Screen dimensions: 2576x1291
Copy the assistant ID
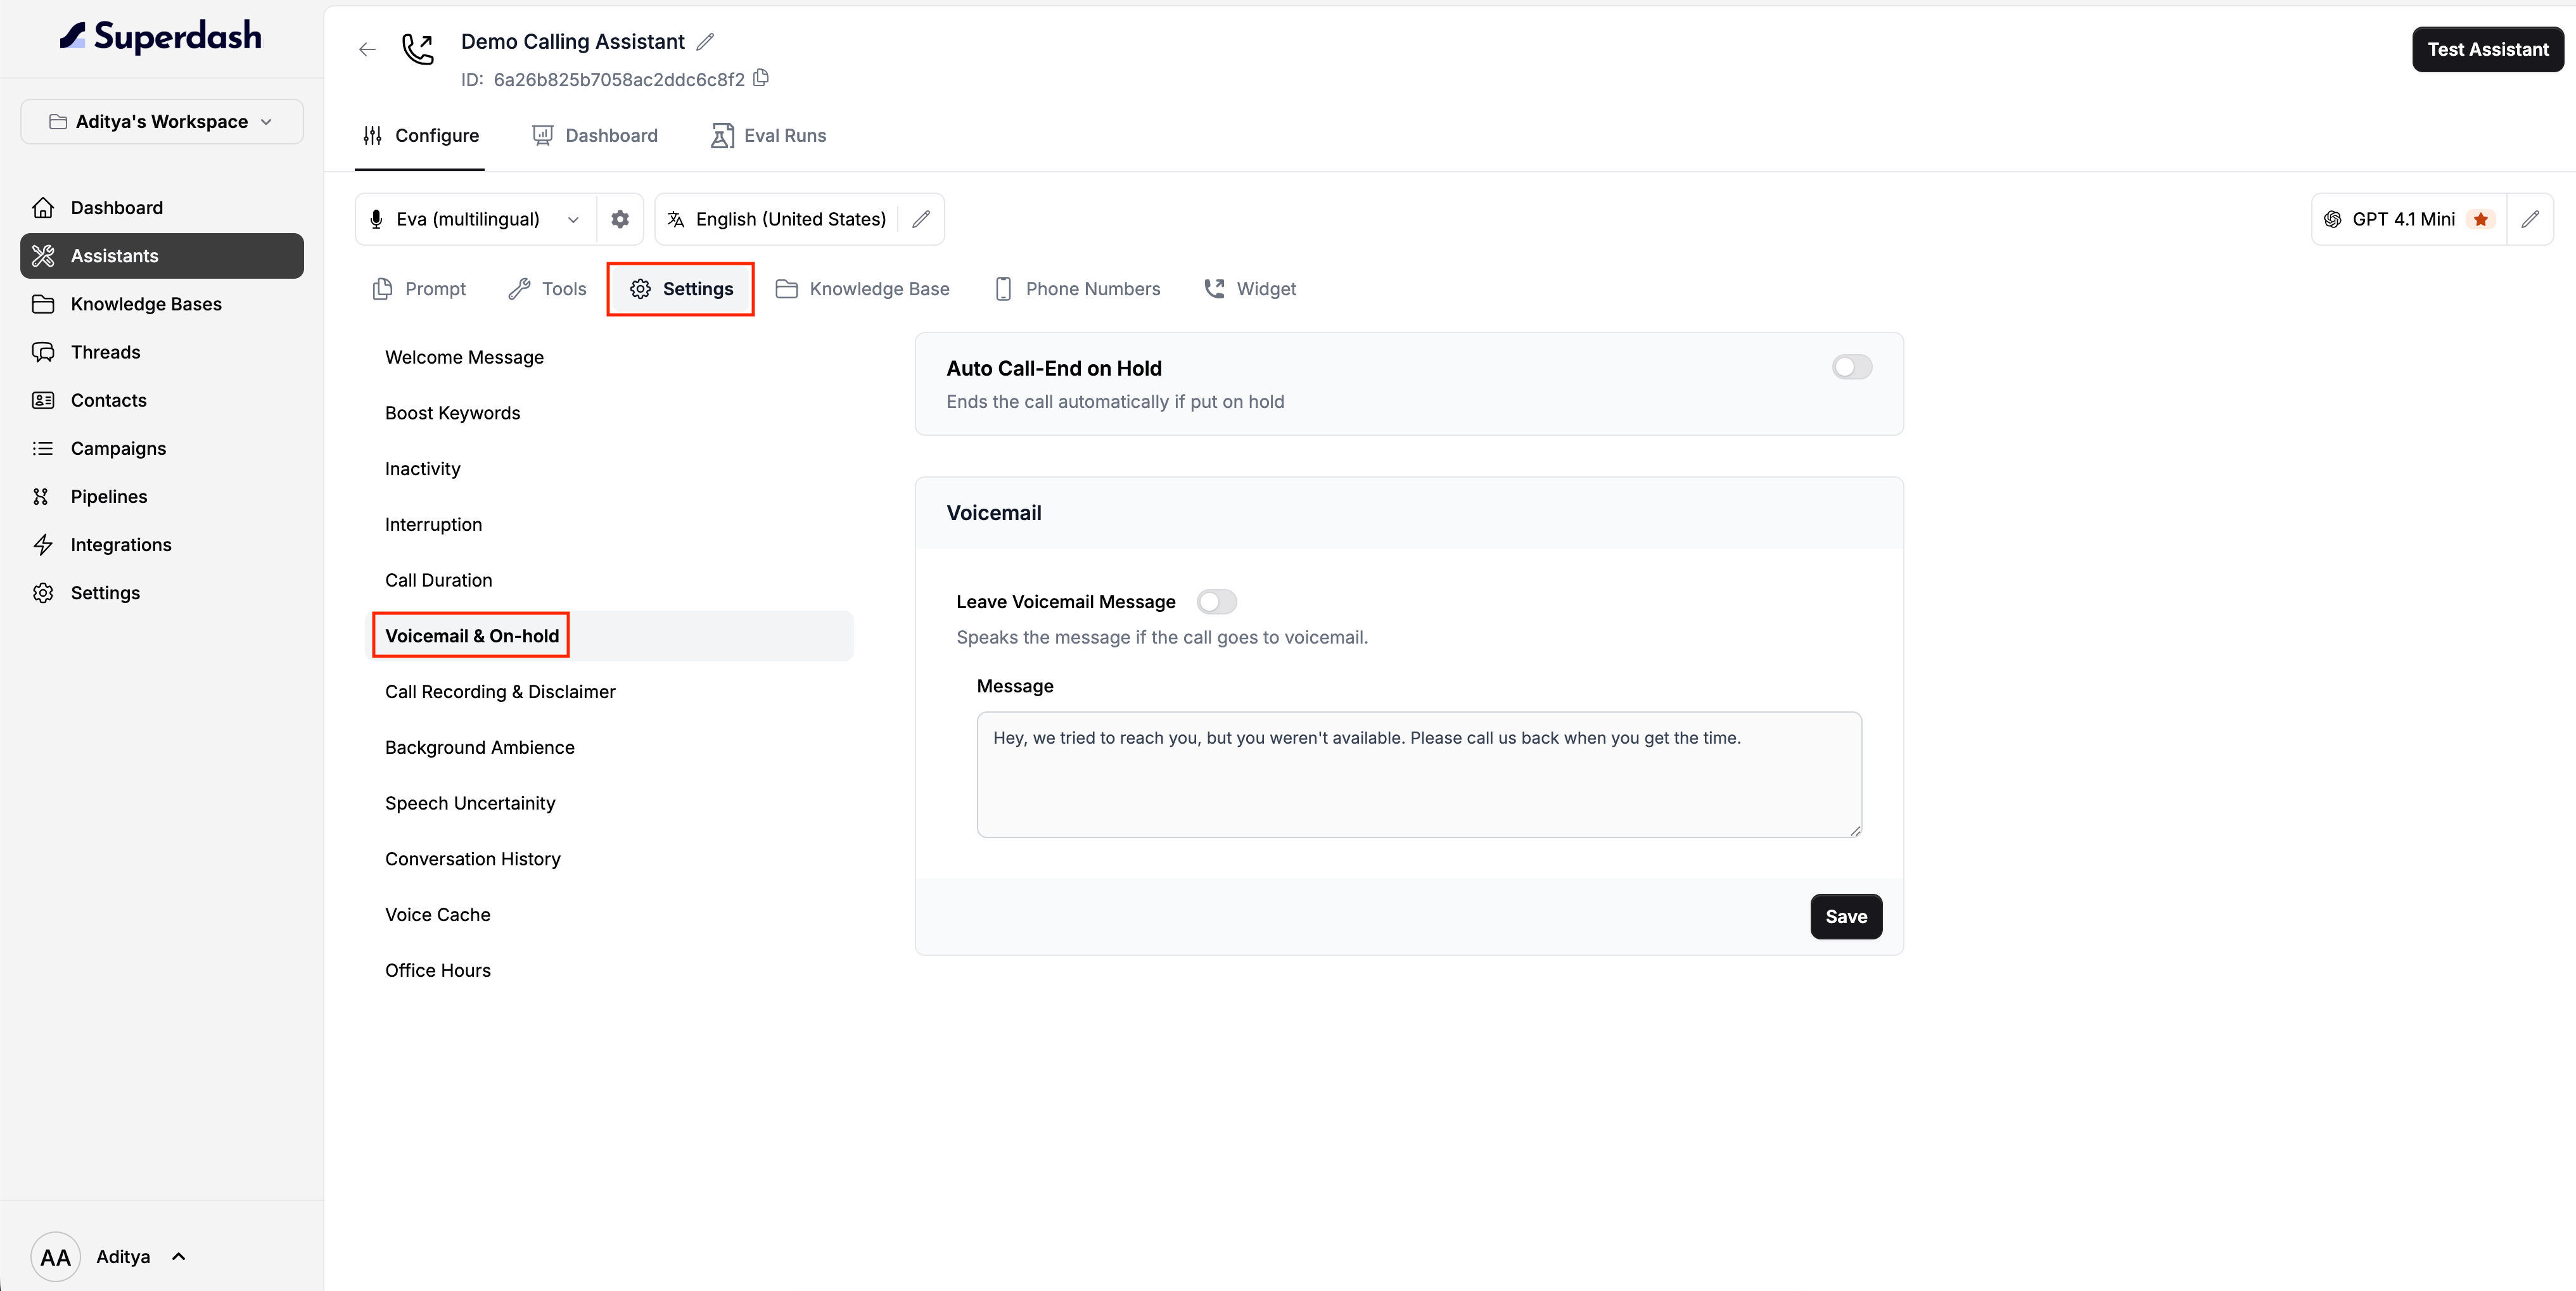pyautogui.click(x=761, y=78)
